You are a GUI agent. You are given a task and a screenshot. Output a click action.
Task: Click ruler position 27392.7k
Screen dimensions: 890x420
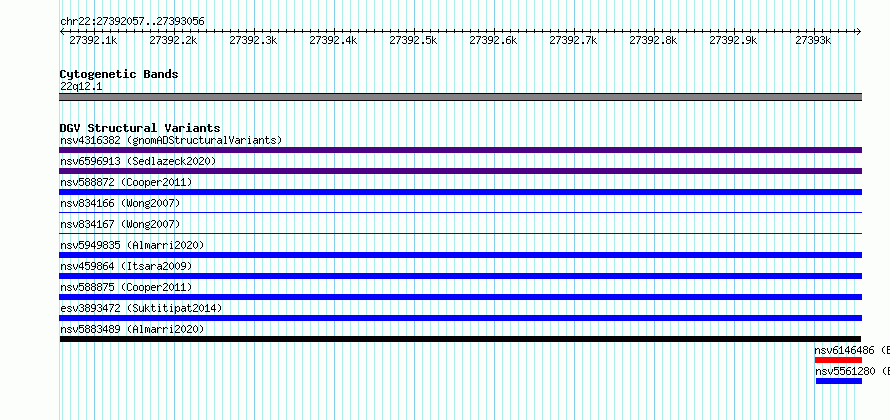coord(573,40)
